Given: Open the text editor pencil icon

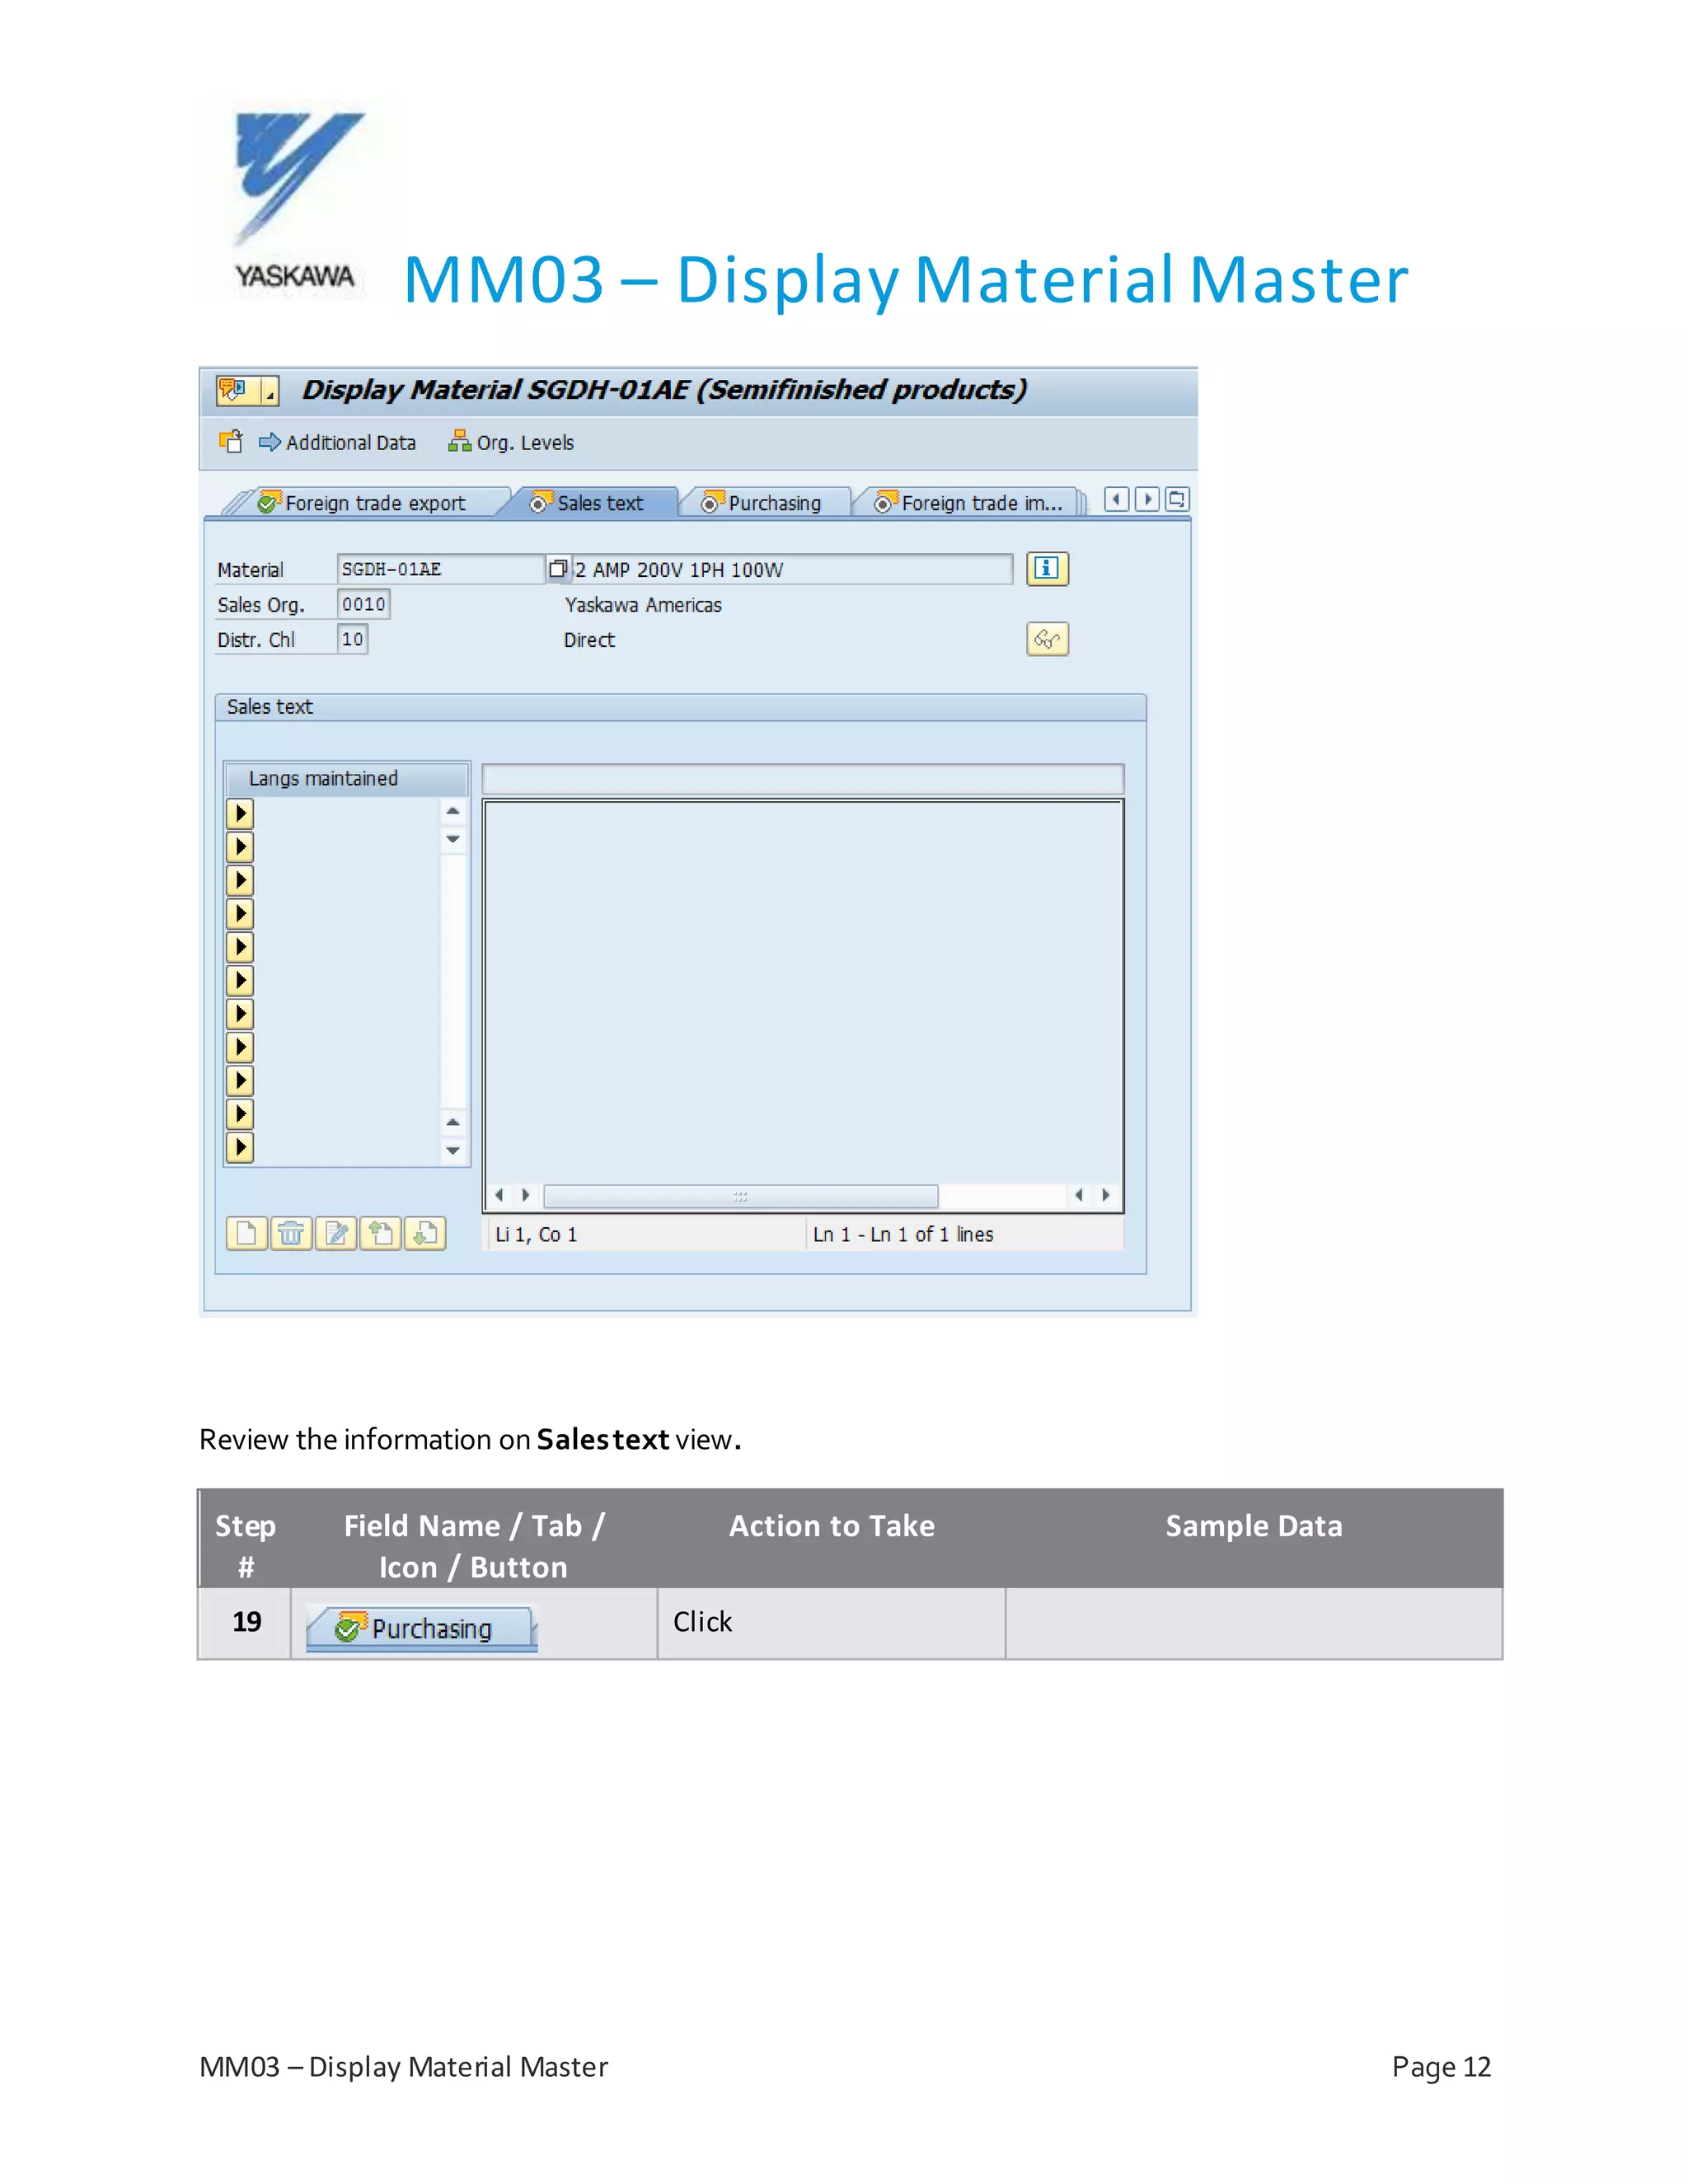Looking at the screenshot, I should (x=336, y=1234).
